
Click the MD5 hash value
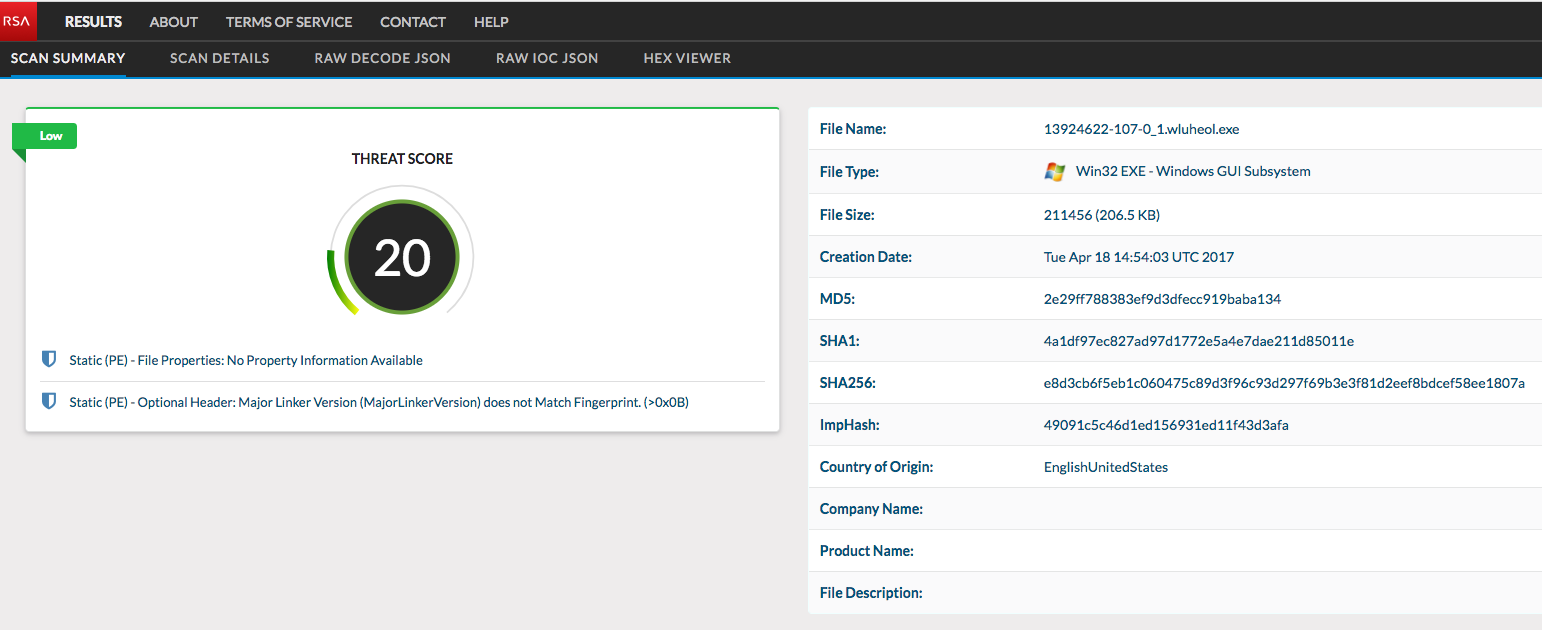[1161, 298]
